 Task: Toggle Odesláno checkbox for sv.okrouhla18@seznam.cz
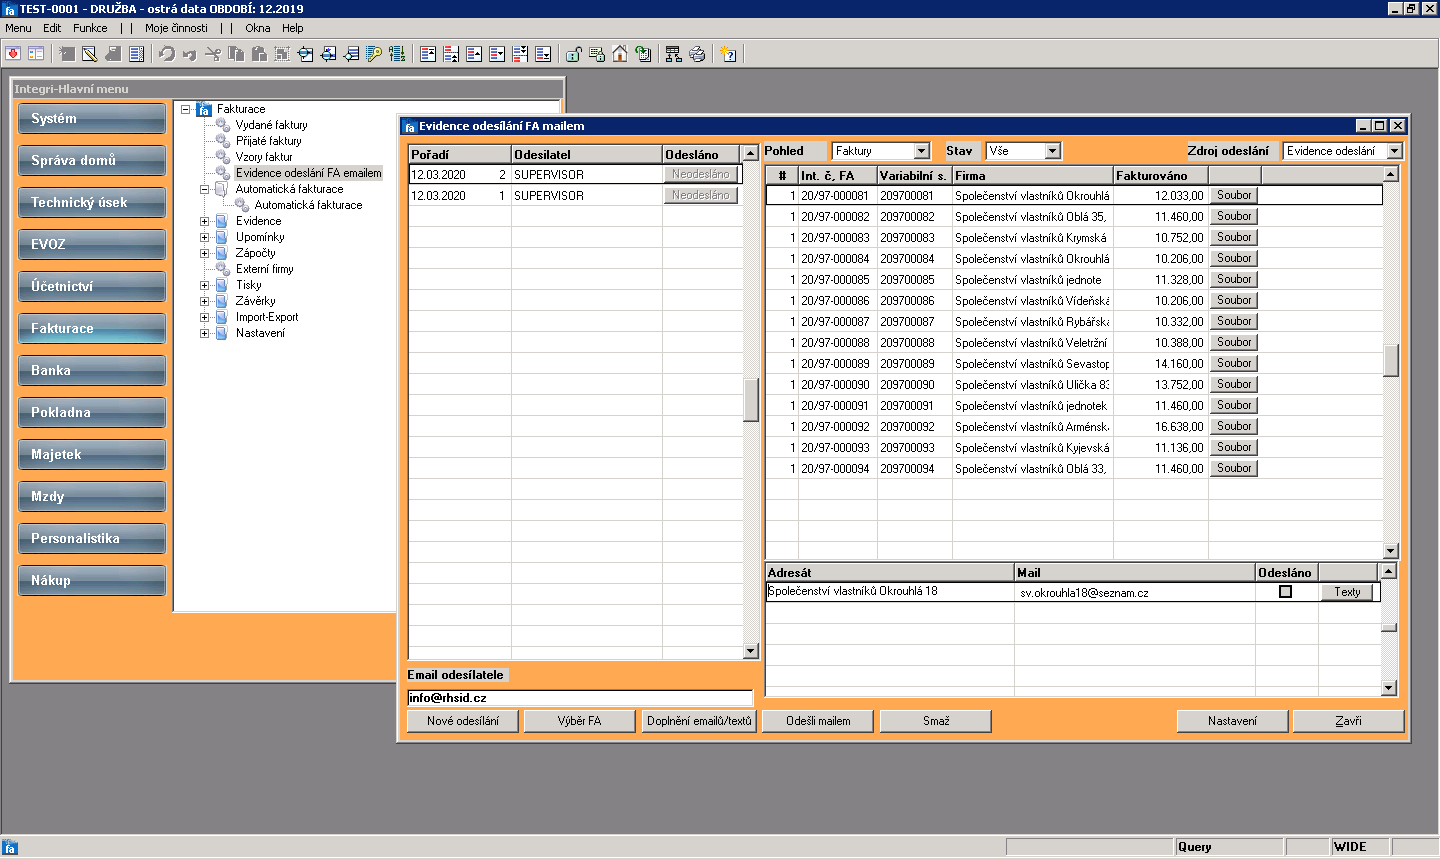[x=1285, y=592]
